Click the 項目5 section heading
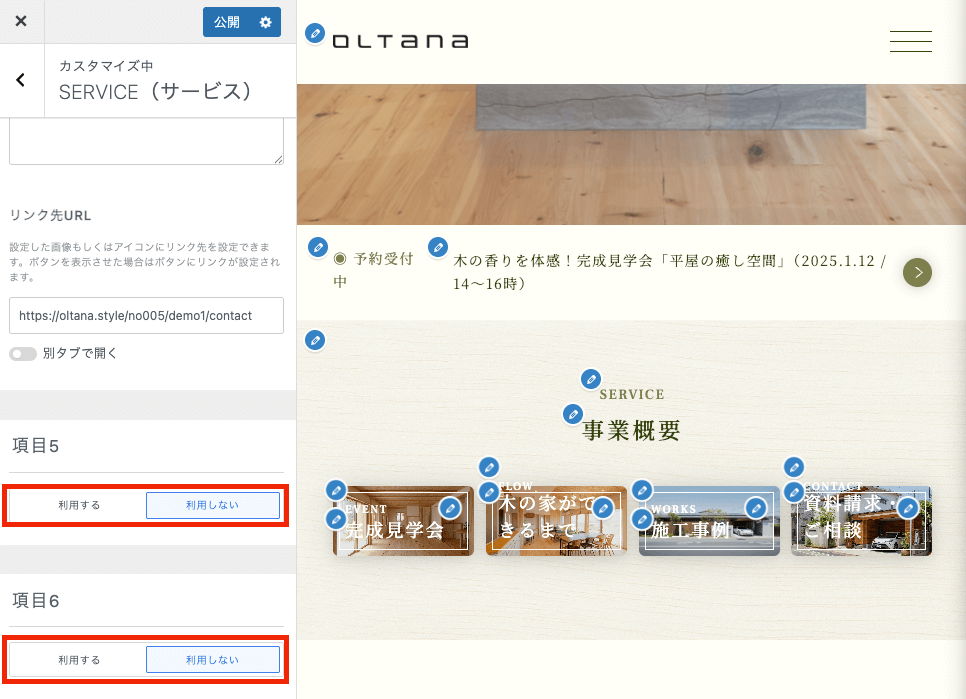Screen dimensions: 966x699 tap(36, 446)
